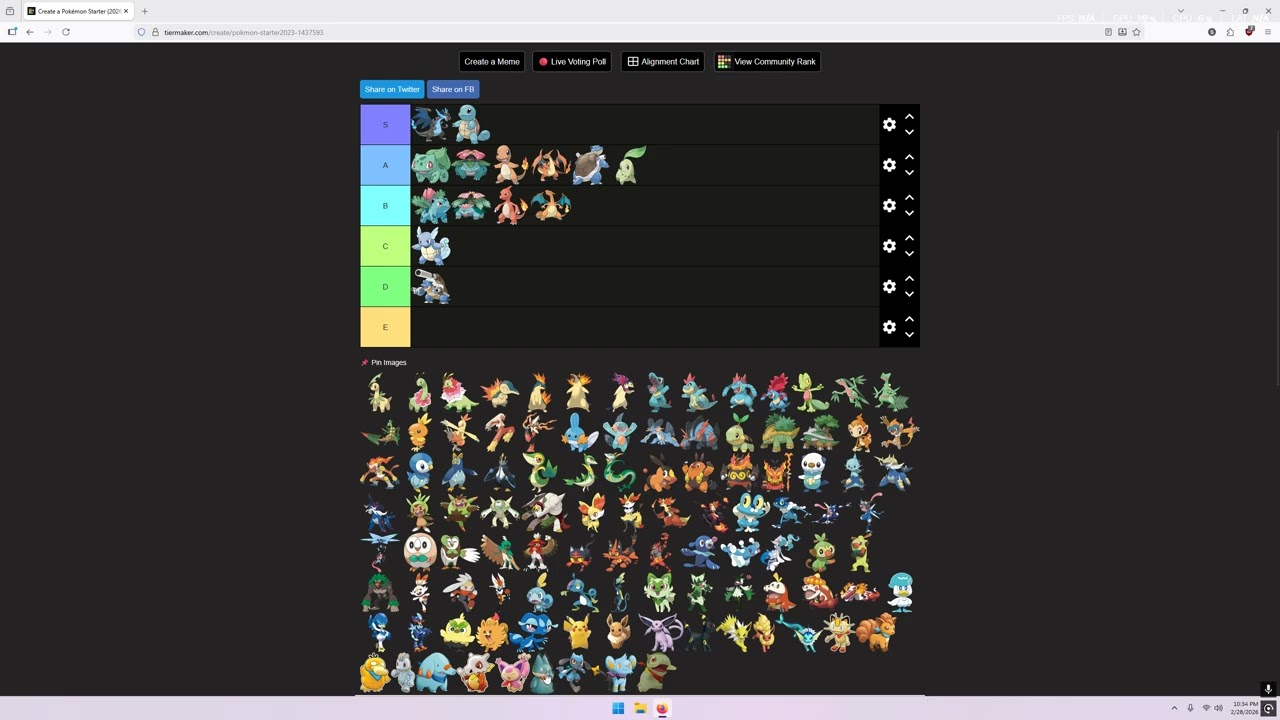Image resolution: width=1280 pixels, height=720 pixels.
Task: Select Piplup in the image pool
Action: pos(420,471)
